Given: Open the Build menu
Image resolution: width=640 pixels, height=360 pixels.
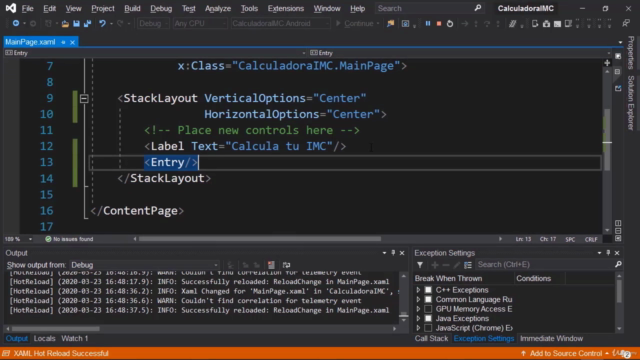Looking at the screenshot, I should [132, 8].
